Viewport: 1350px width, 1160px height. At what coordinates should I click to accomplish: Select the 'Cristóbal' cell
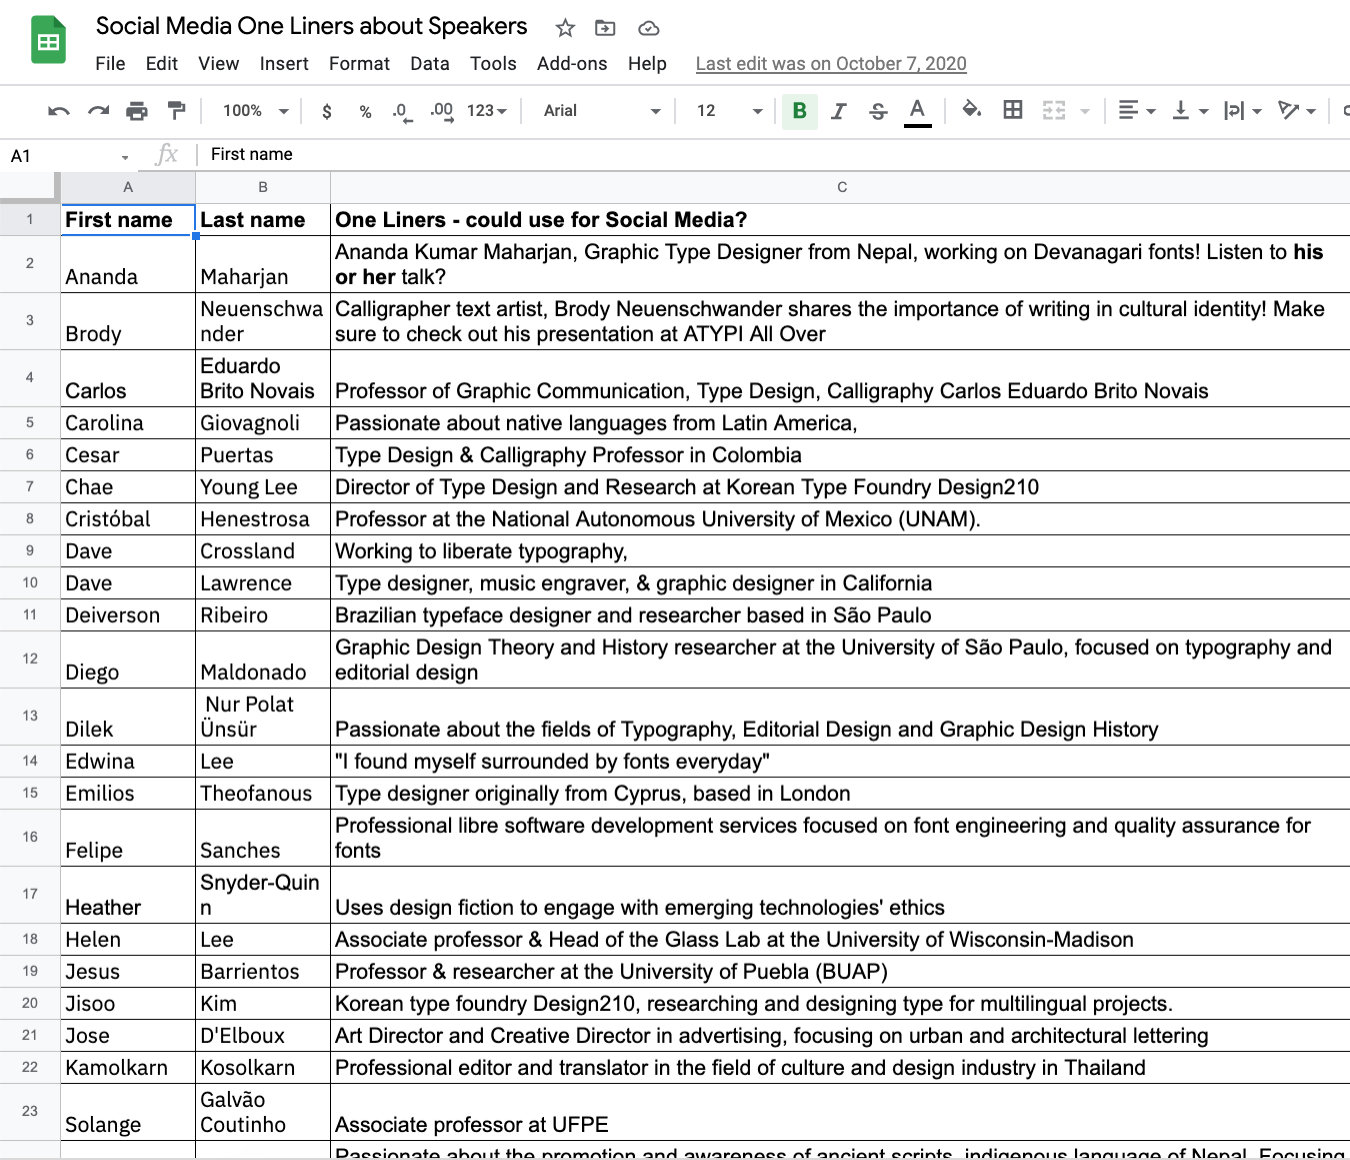pyautogui.click(x=128, y=519)
